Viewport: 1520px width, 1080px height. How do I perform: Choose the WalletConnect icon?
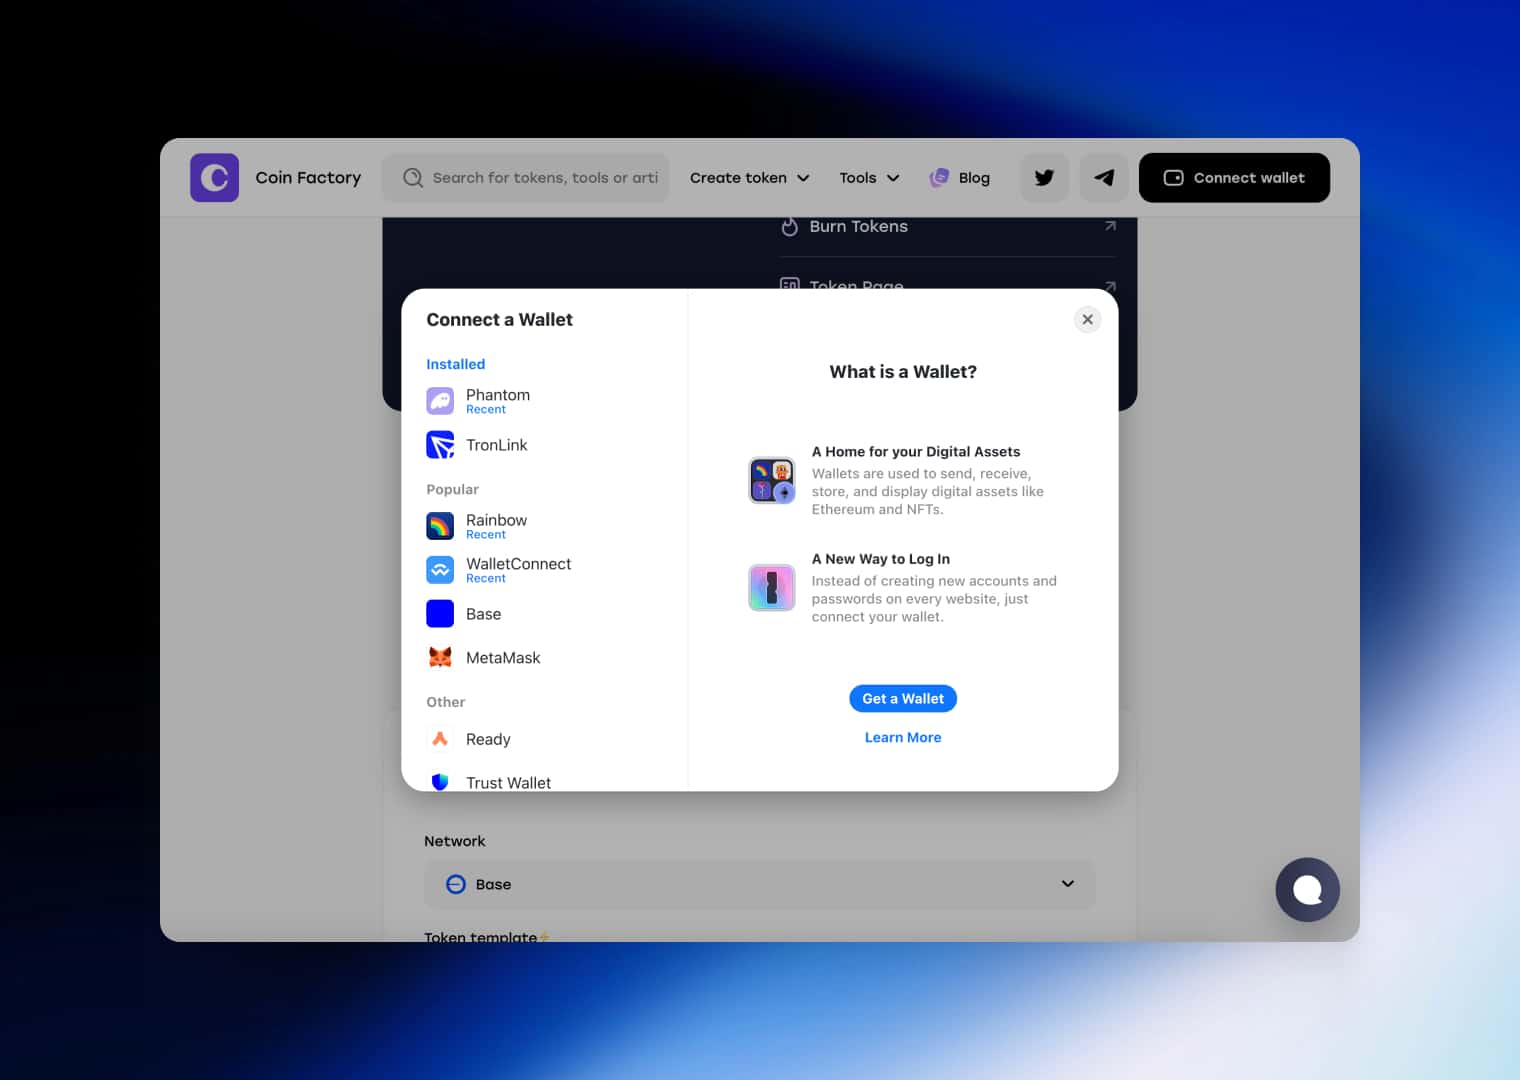(440, 570)
